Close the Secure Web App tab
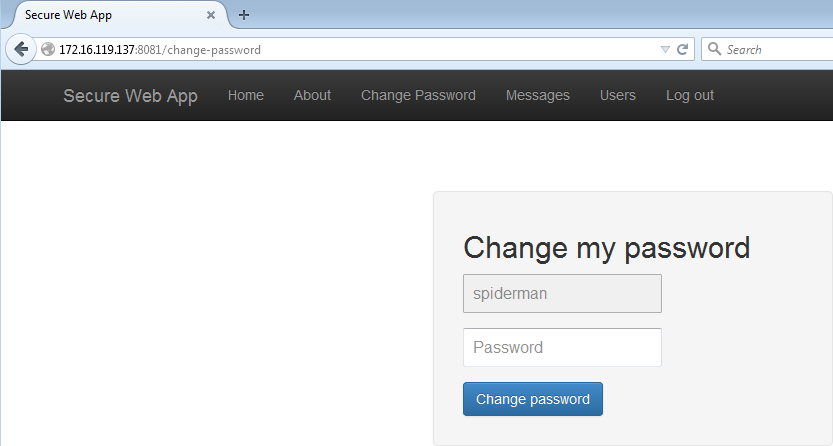Screen dimensions: 833x446 (211, 15)
